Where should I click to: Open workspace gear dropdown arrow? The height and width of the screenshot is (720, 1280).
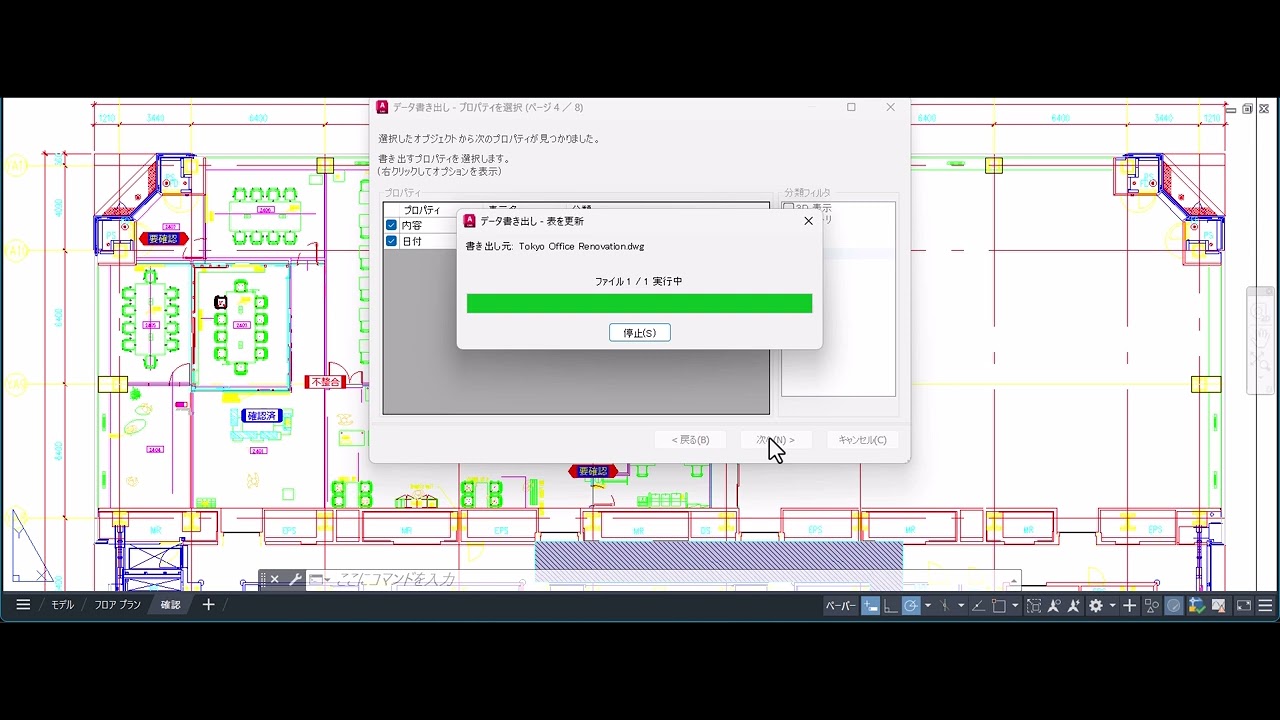1112,606
